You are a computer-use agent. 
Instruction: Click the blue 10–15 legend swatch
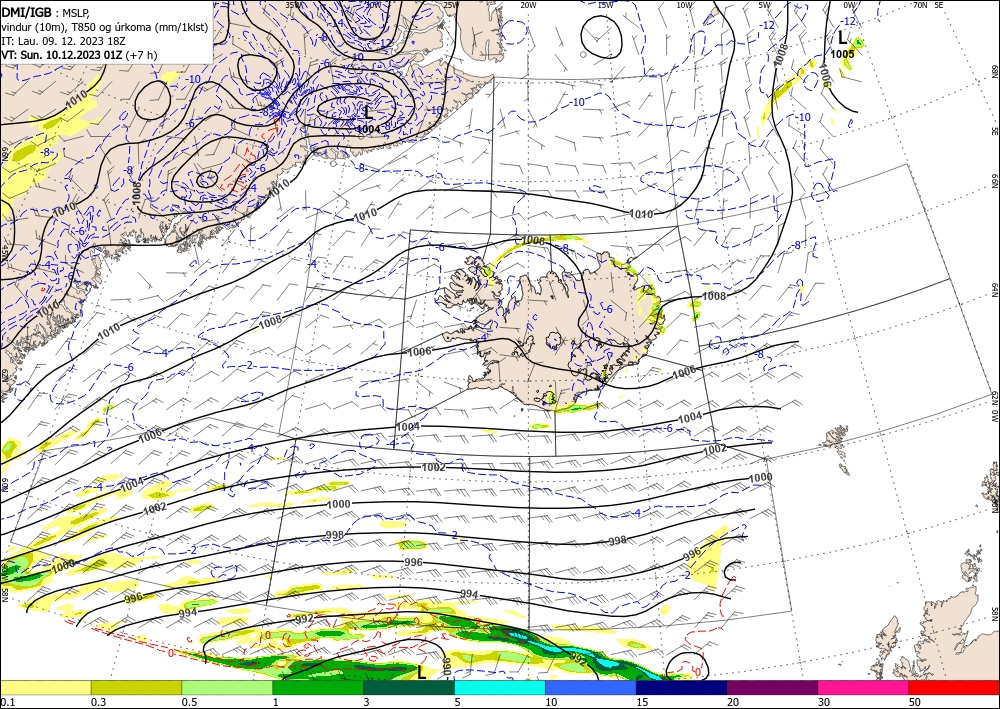coord(591,687)
